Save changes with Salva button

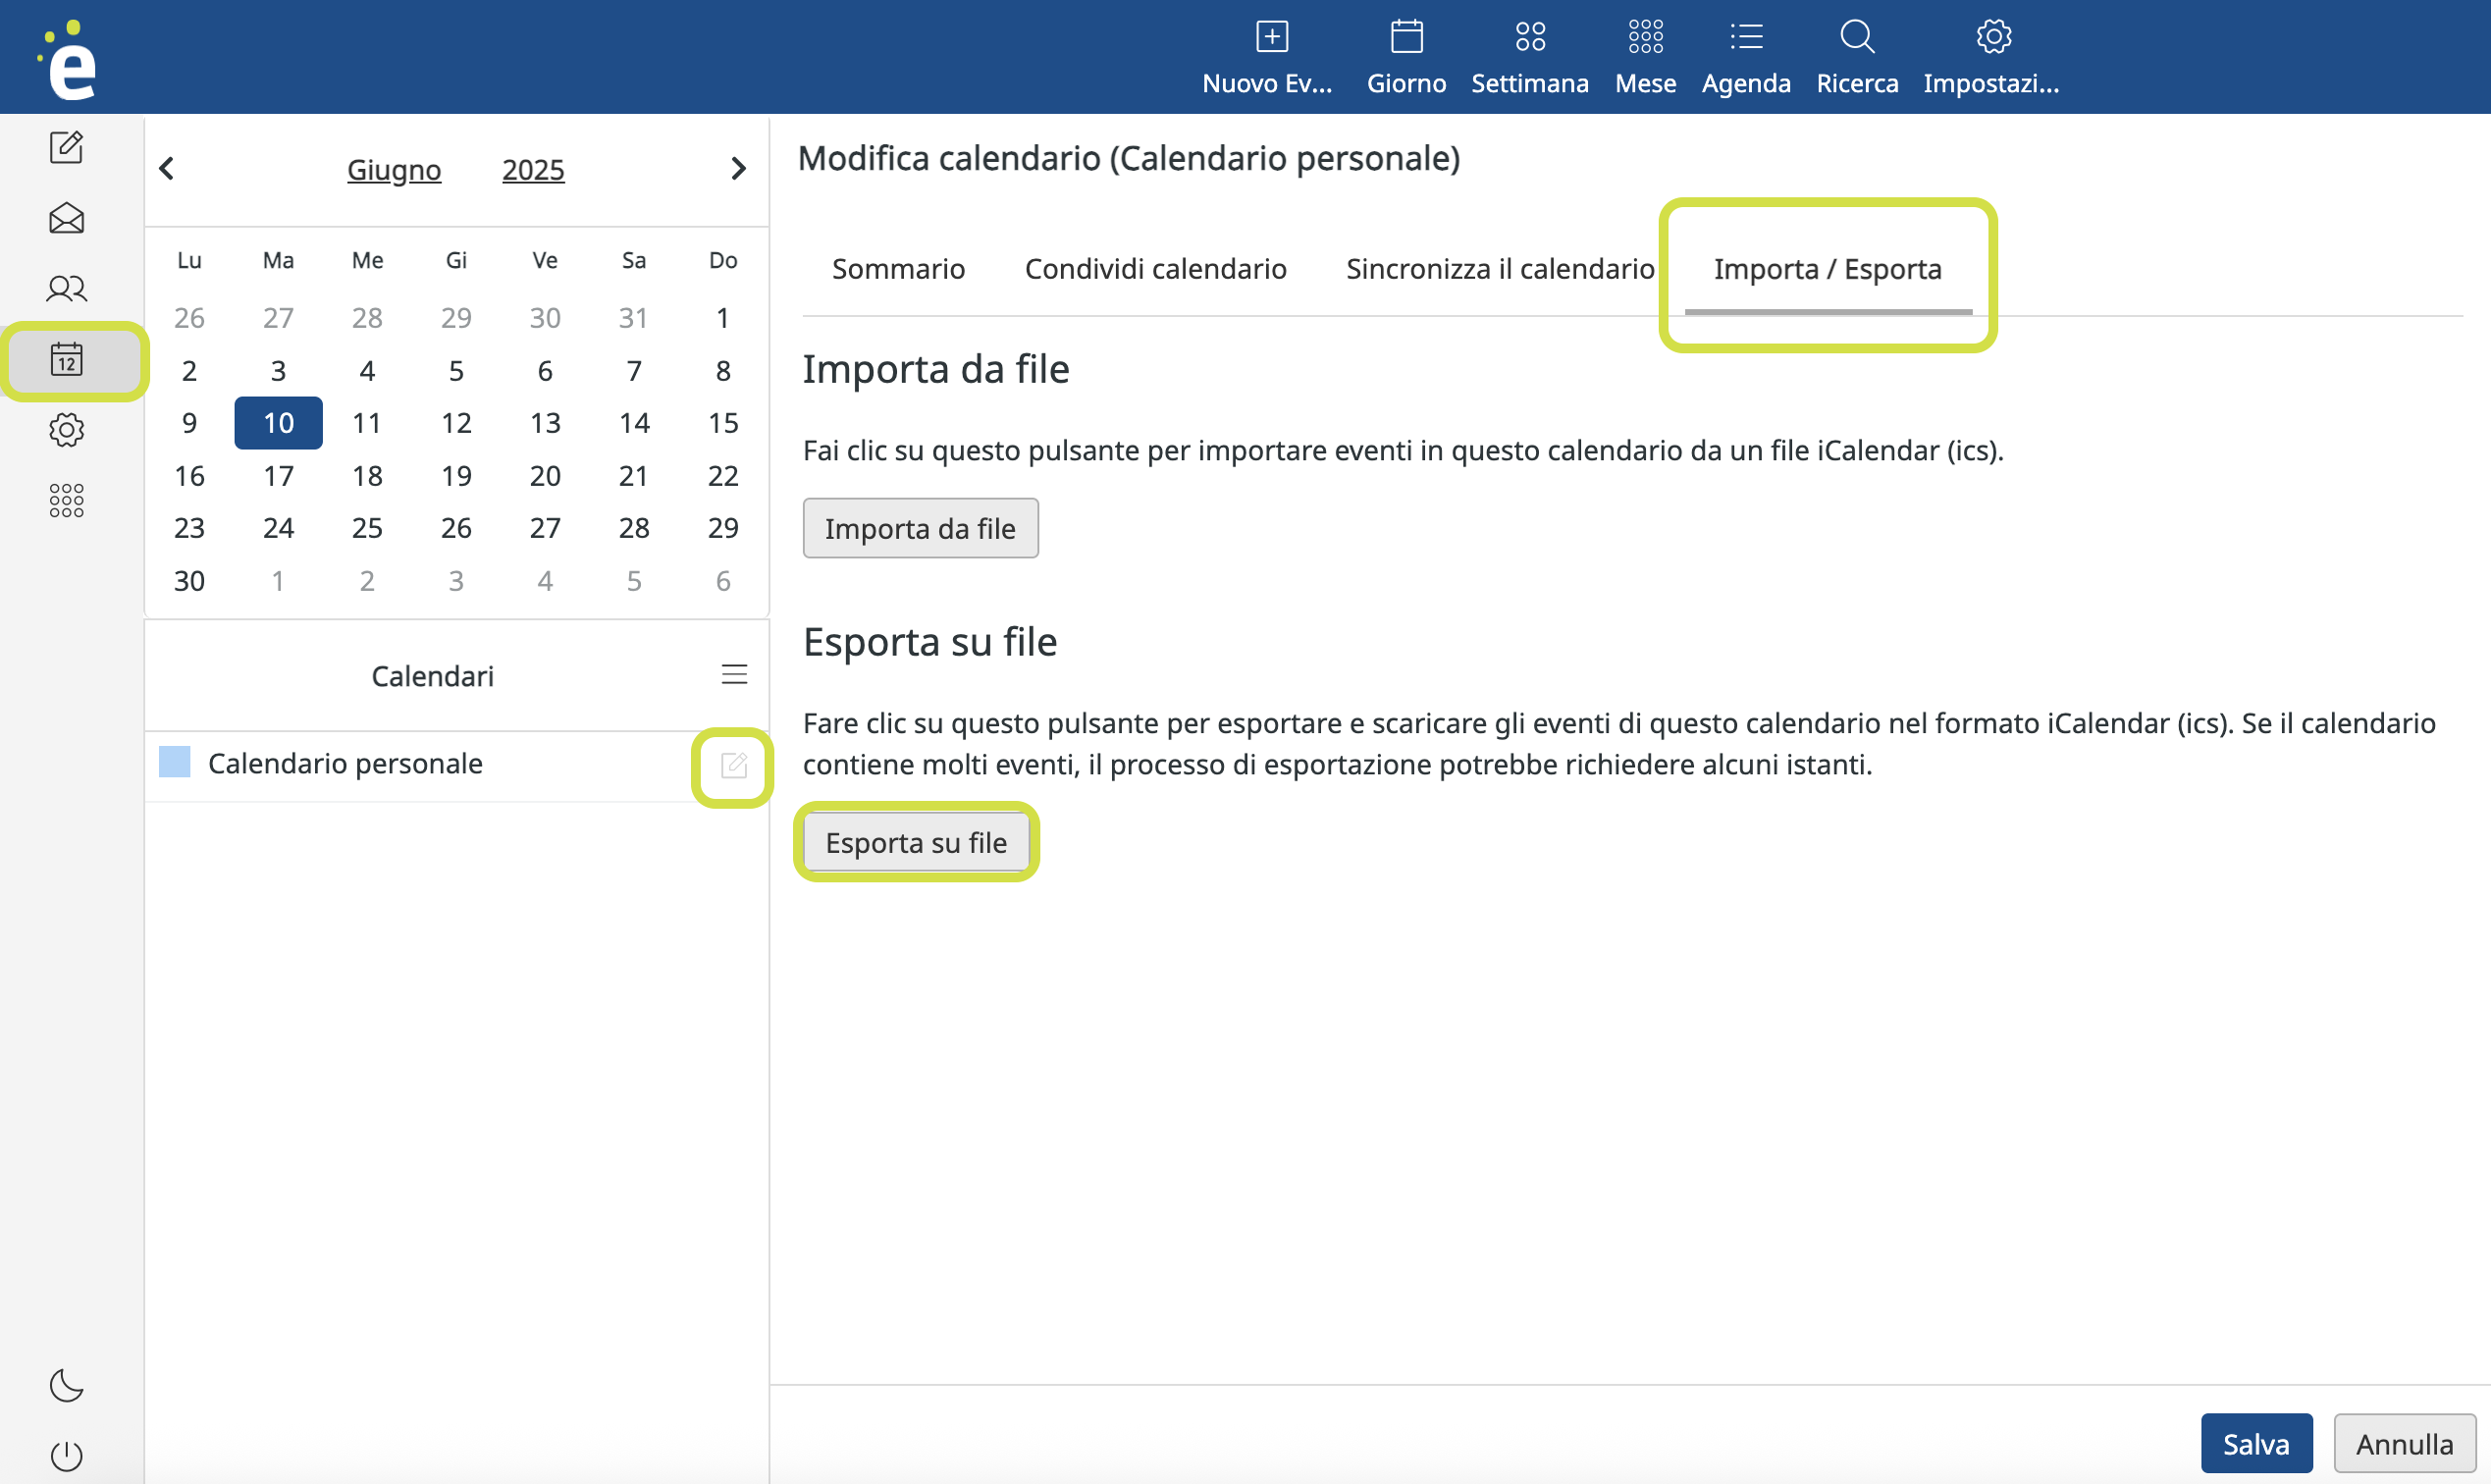click(x=2256, y=1444)
